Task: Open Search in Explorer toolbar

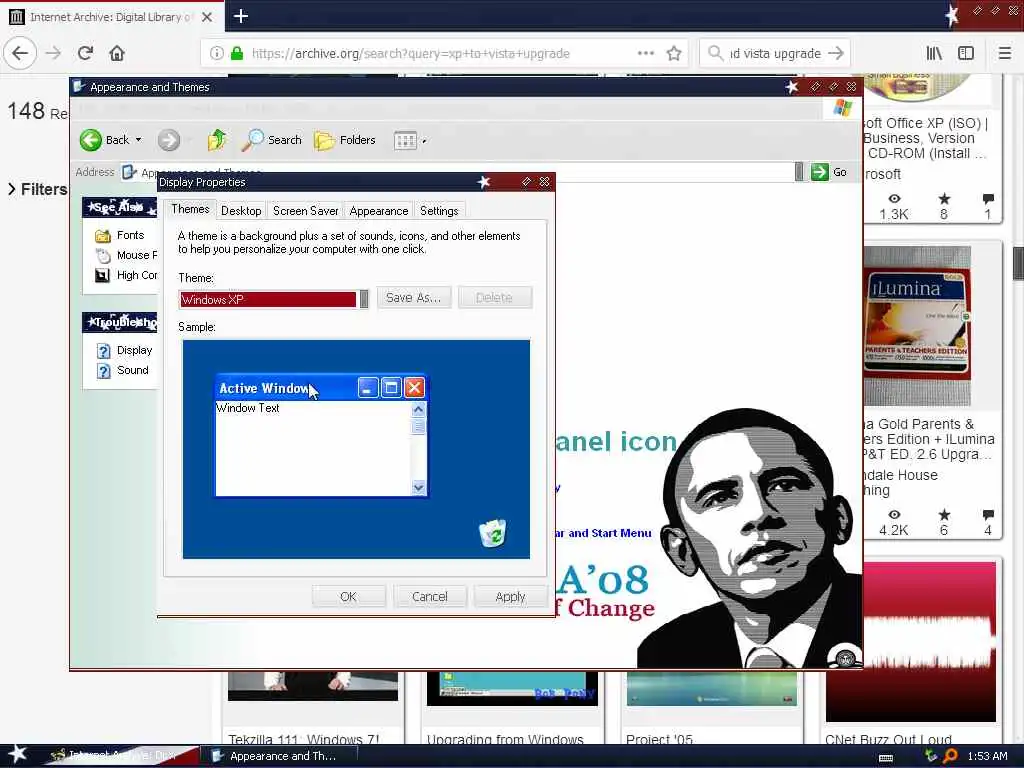Action: [x=271, y=140]
